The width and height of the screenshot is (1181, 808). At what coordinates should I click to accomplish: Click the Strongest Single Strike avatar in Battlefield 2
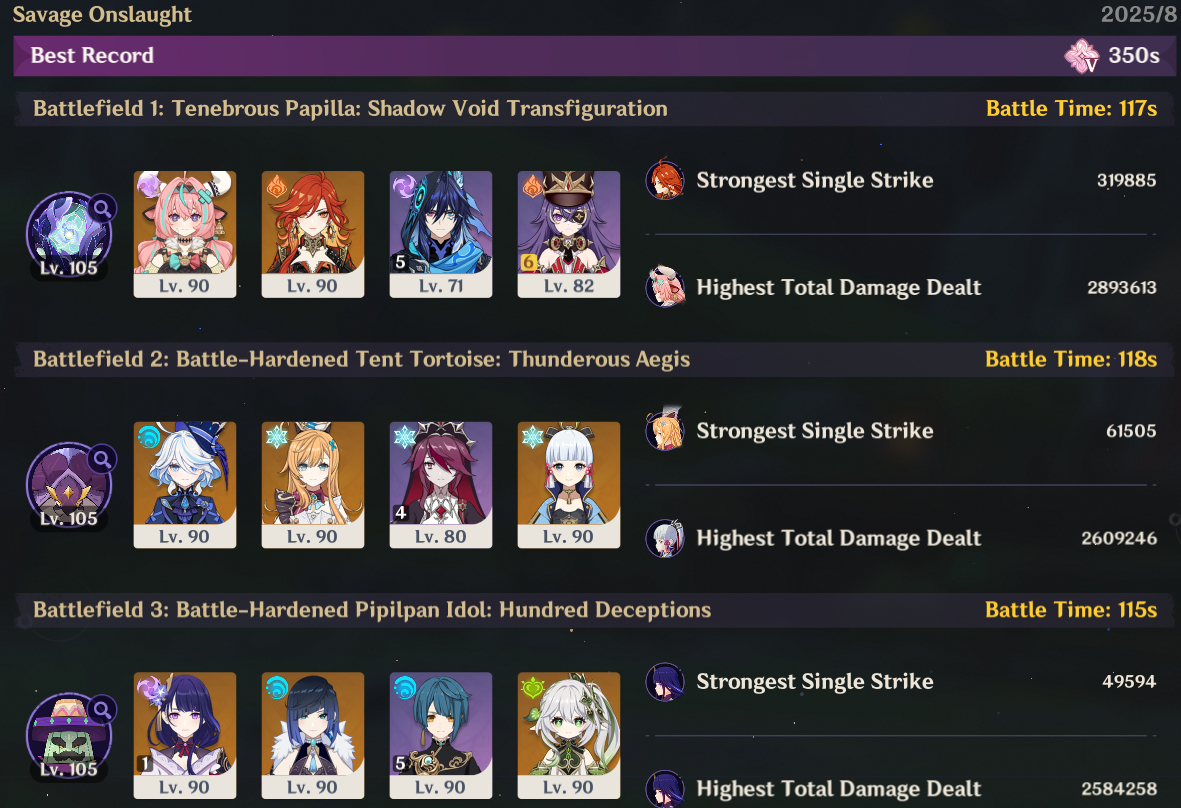665,430
